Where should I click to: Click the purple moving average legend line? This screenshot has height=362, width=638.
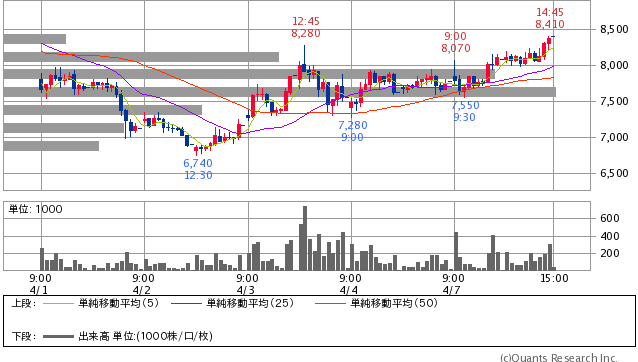[186, 303]
